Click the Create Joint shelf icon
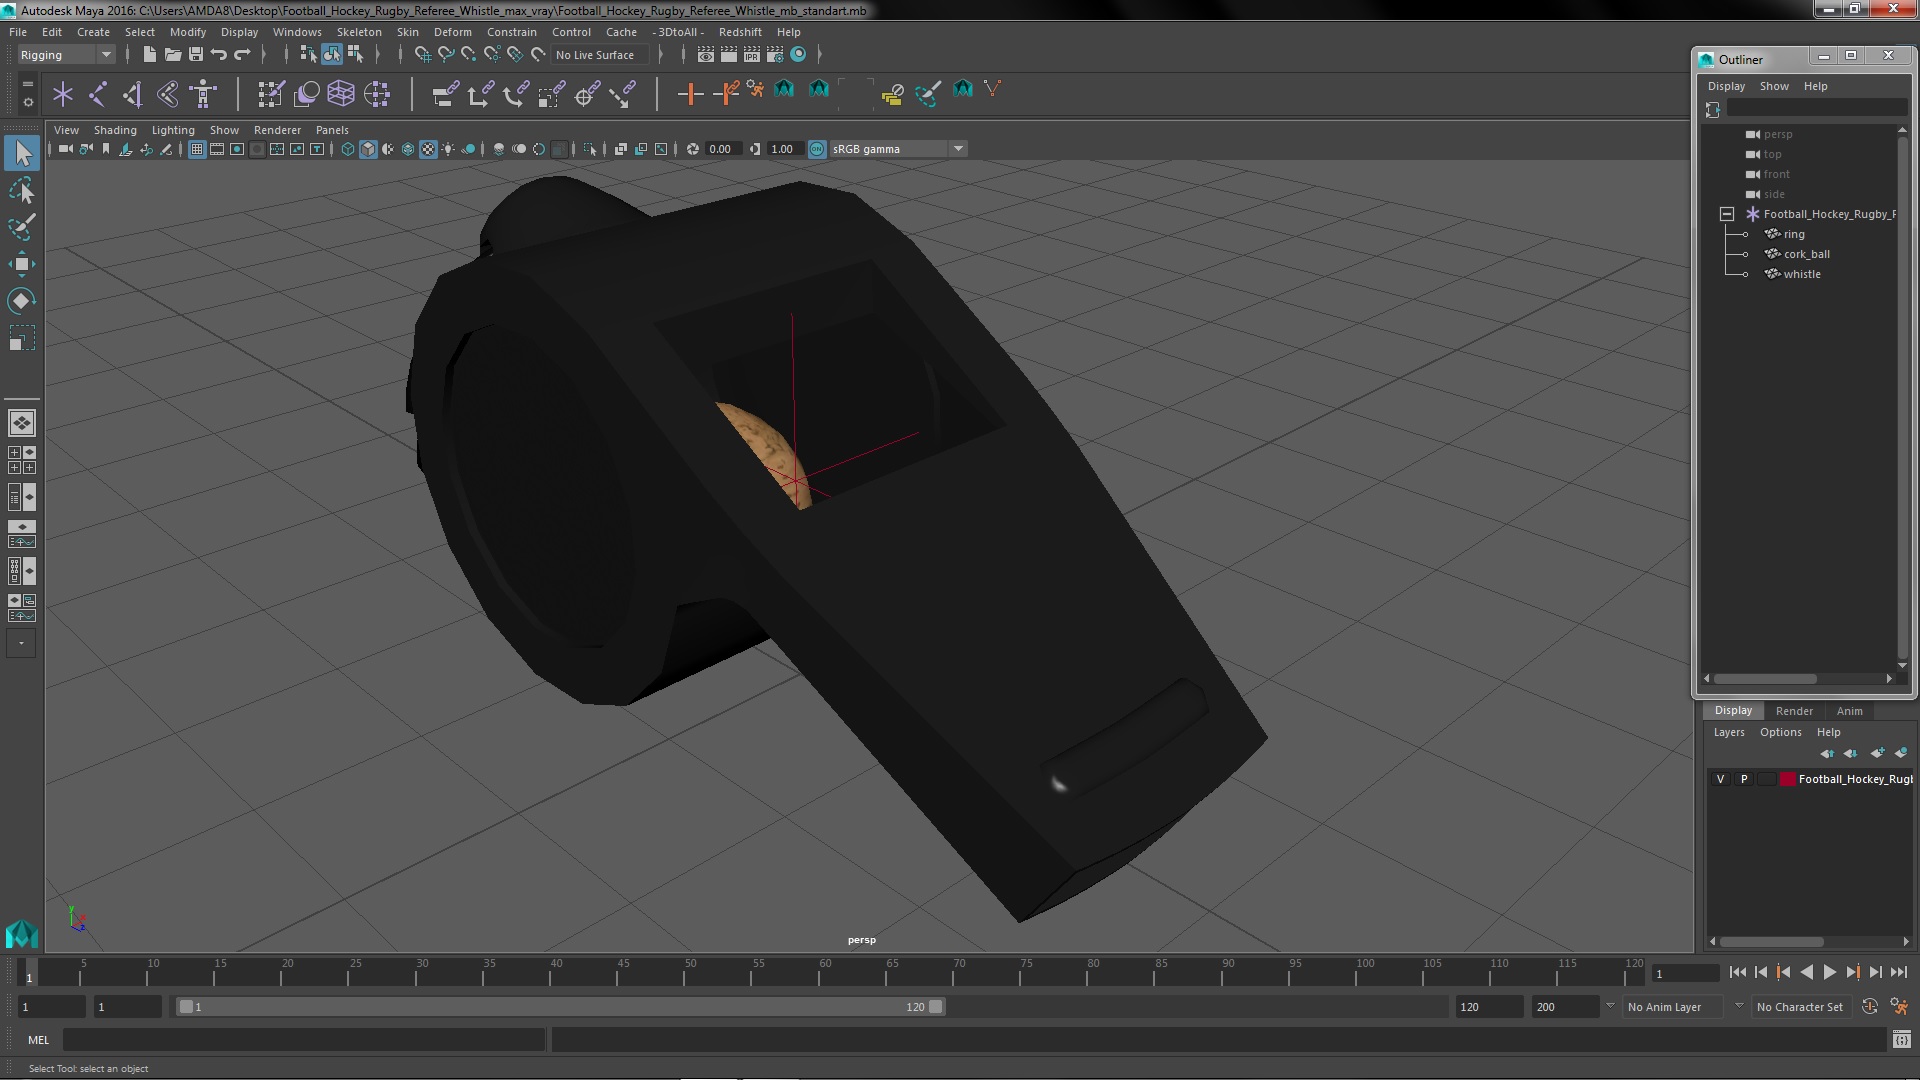 [x=98, y=94]
